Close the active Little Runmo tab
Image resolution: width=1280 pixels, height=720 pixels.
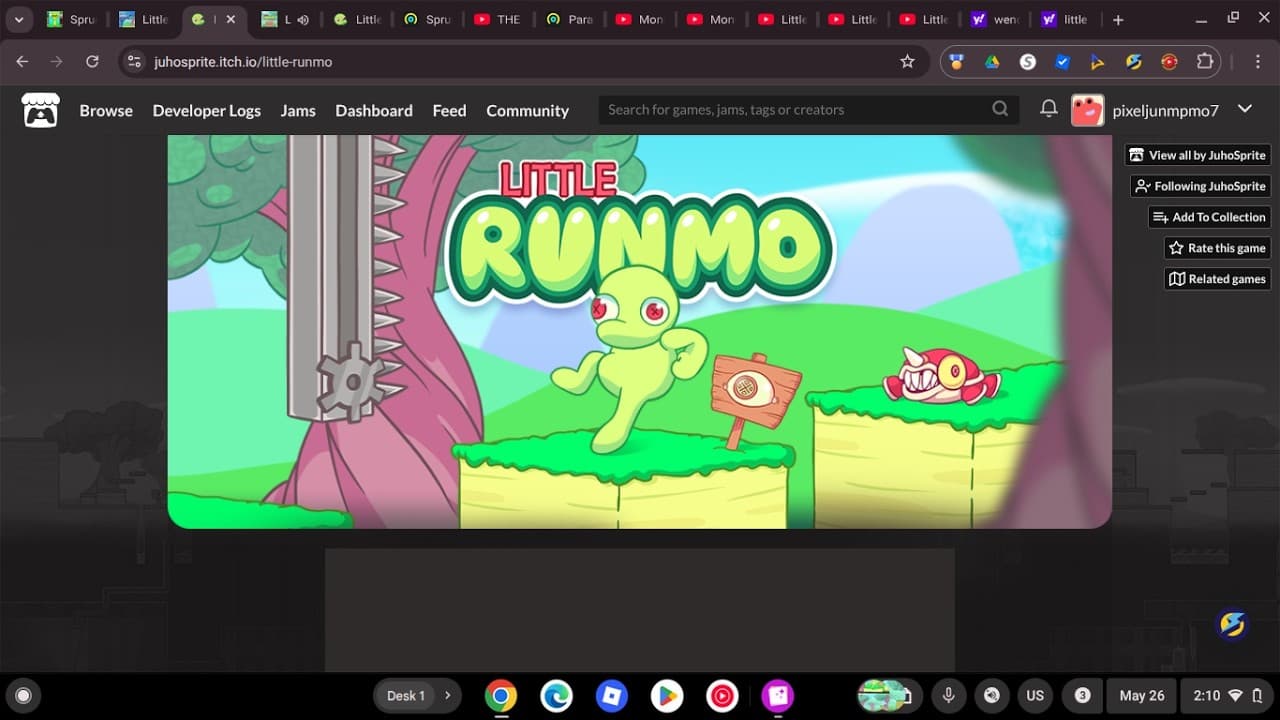pyautogui.click(x=230, y=19)
